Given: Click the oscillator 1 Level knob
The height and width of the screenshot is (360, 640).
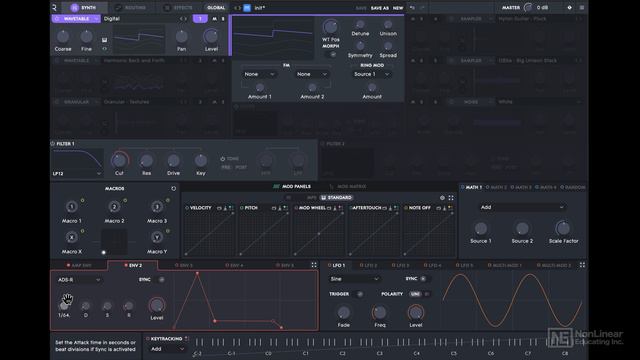Looking at the screenshot, I should click(211, 36).
